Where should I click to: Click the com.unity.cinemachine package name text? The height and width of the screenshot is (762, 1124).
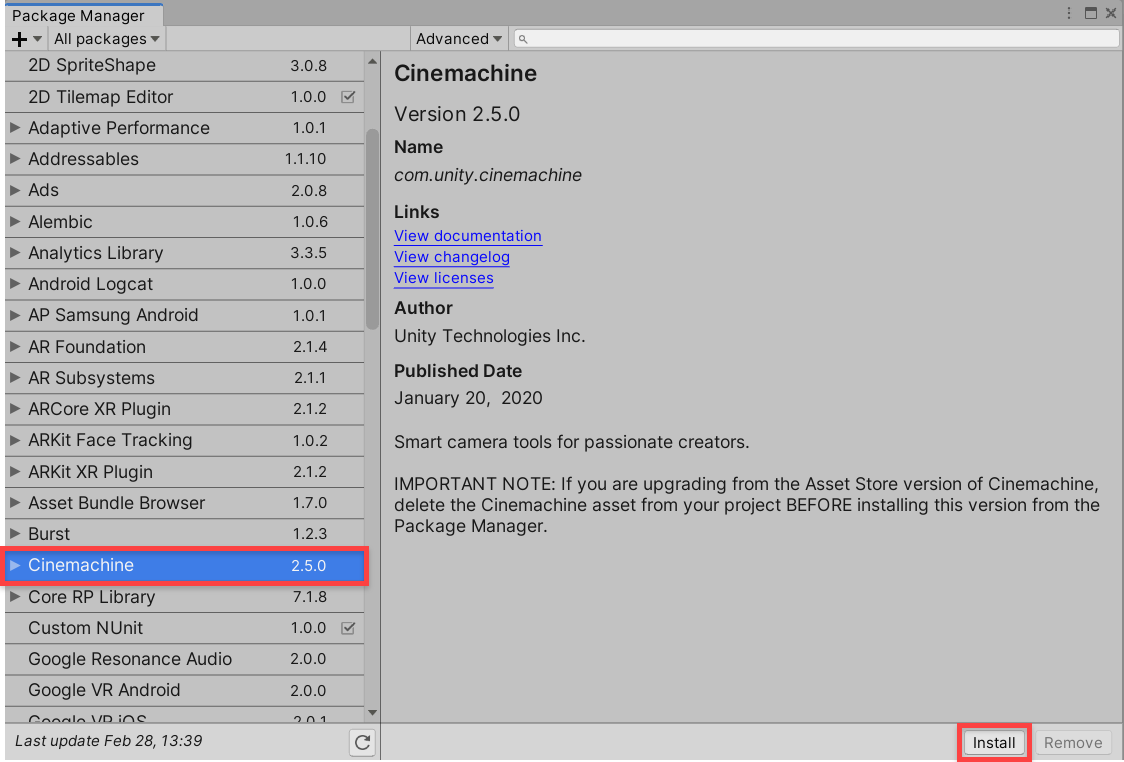pyautogui.click(x=487, y=175)
